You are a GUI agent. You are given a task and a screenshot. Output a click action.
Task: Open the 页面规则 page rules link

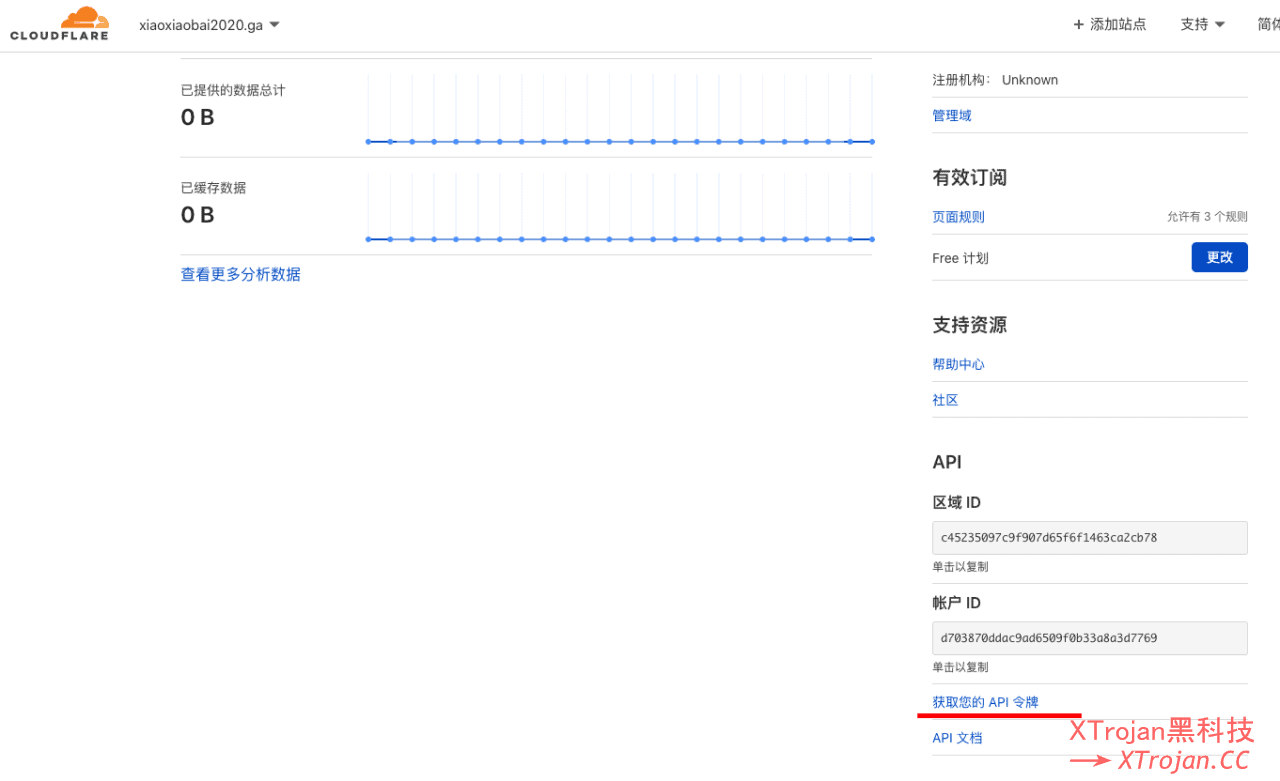click(958, 217)
